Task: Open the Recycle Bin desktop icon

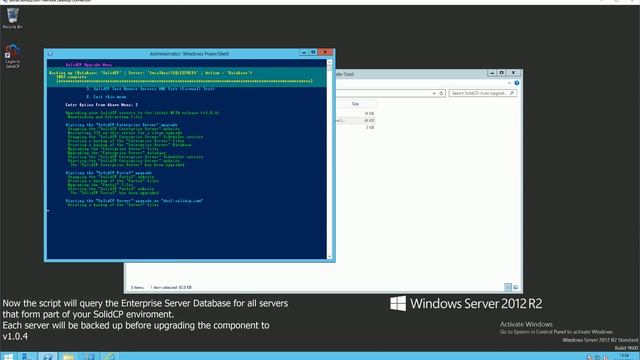Action: click(x=13, y=18)
